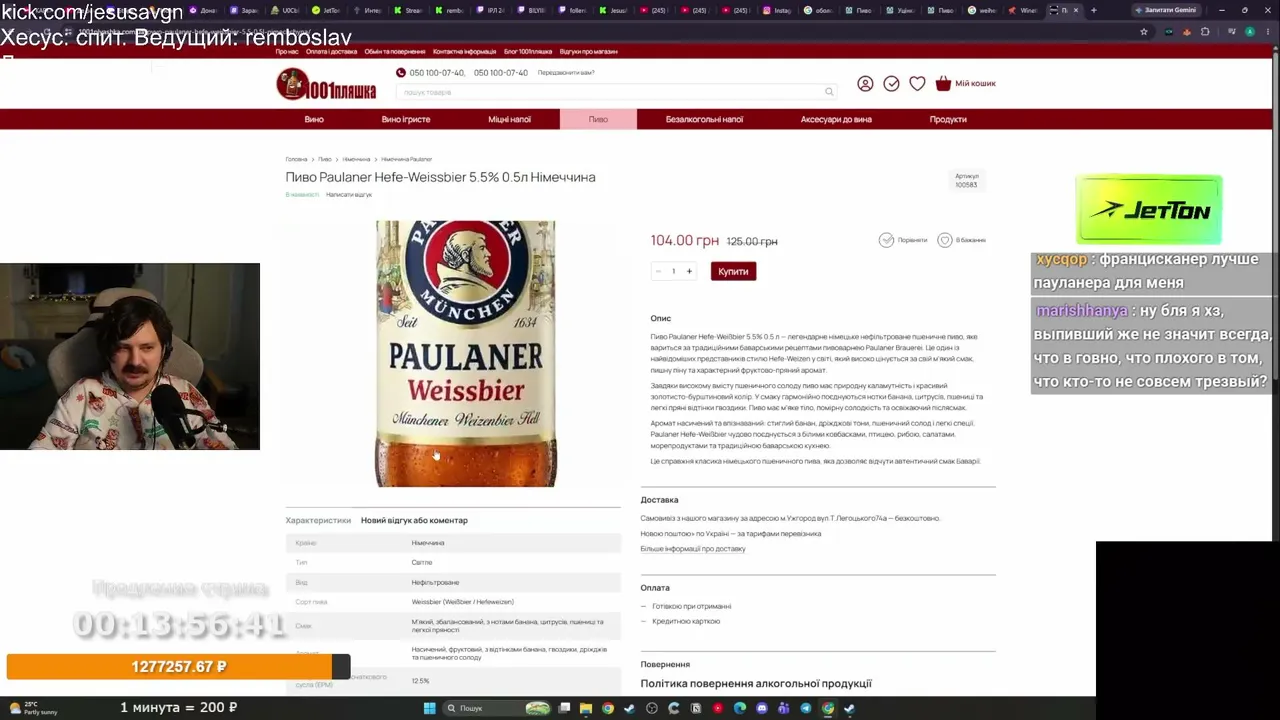Click the Купити buy button
1280x720 pixels.
coord(733,271)
